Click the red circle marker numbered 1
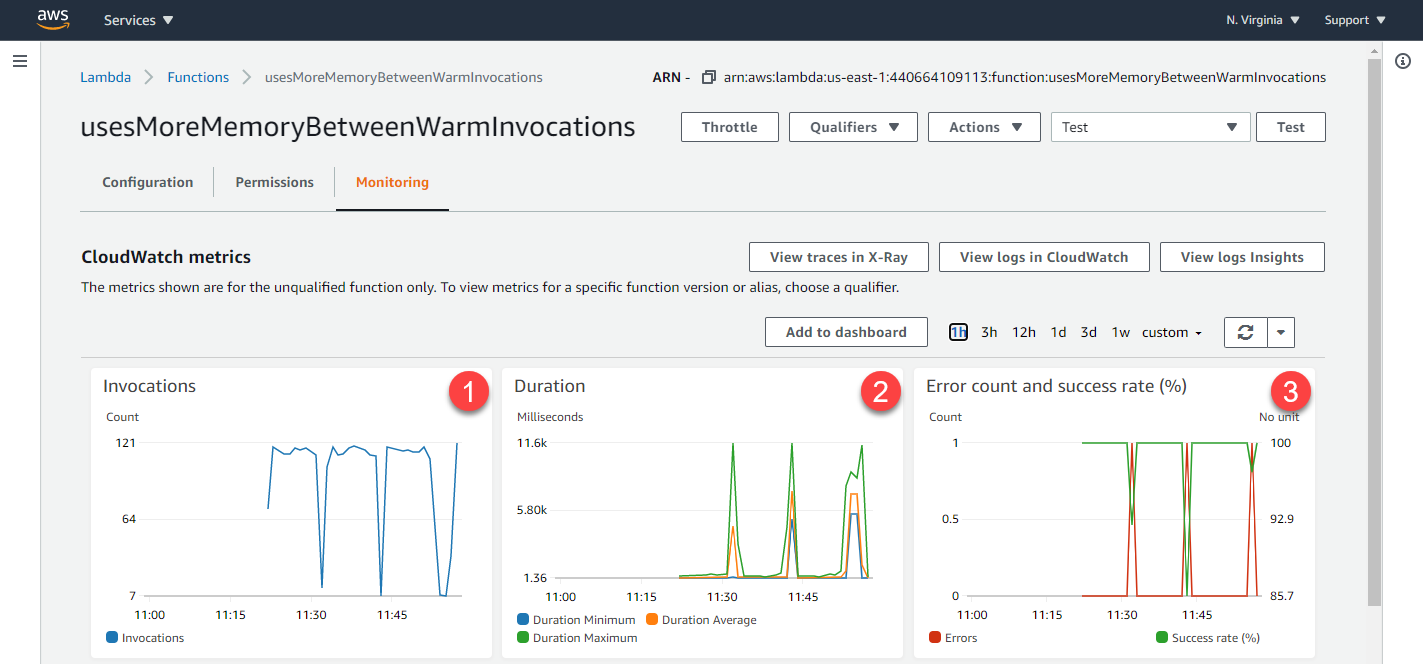The height and width of the screenshot is (664, 1423). tap(469, 391)
